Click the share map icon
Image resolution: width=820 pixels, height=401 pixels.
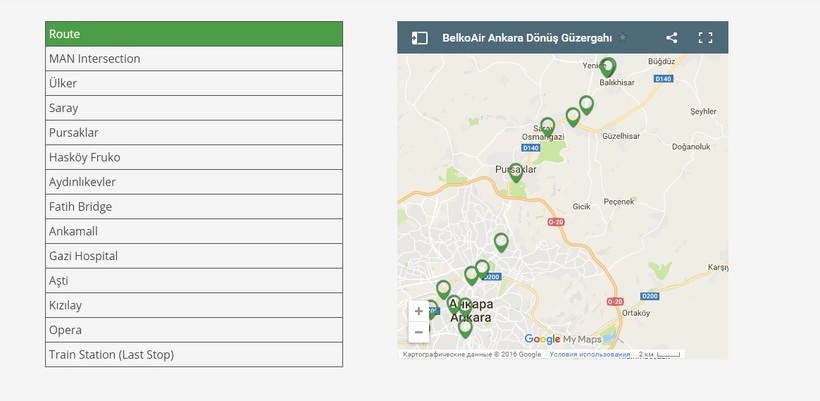pos(672,38)
